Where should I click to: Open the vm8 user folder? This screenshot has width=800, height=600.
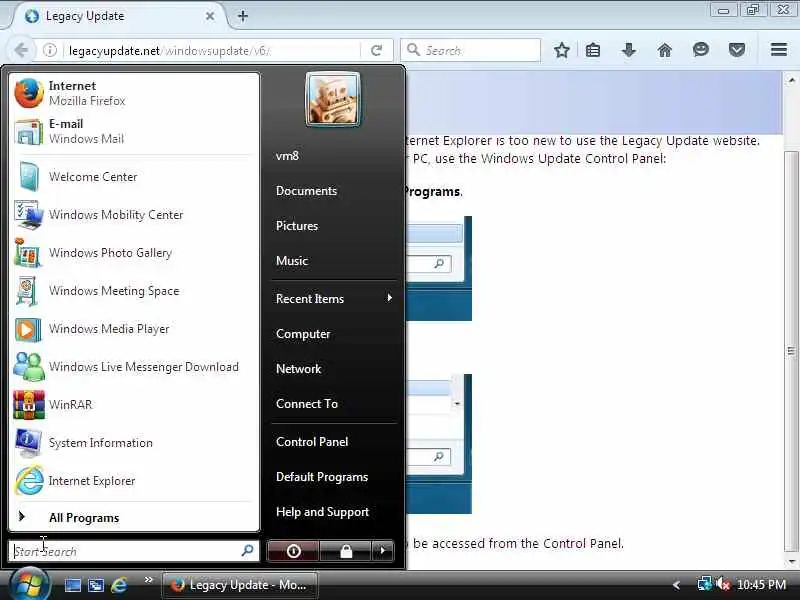(287, 156)
